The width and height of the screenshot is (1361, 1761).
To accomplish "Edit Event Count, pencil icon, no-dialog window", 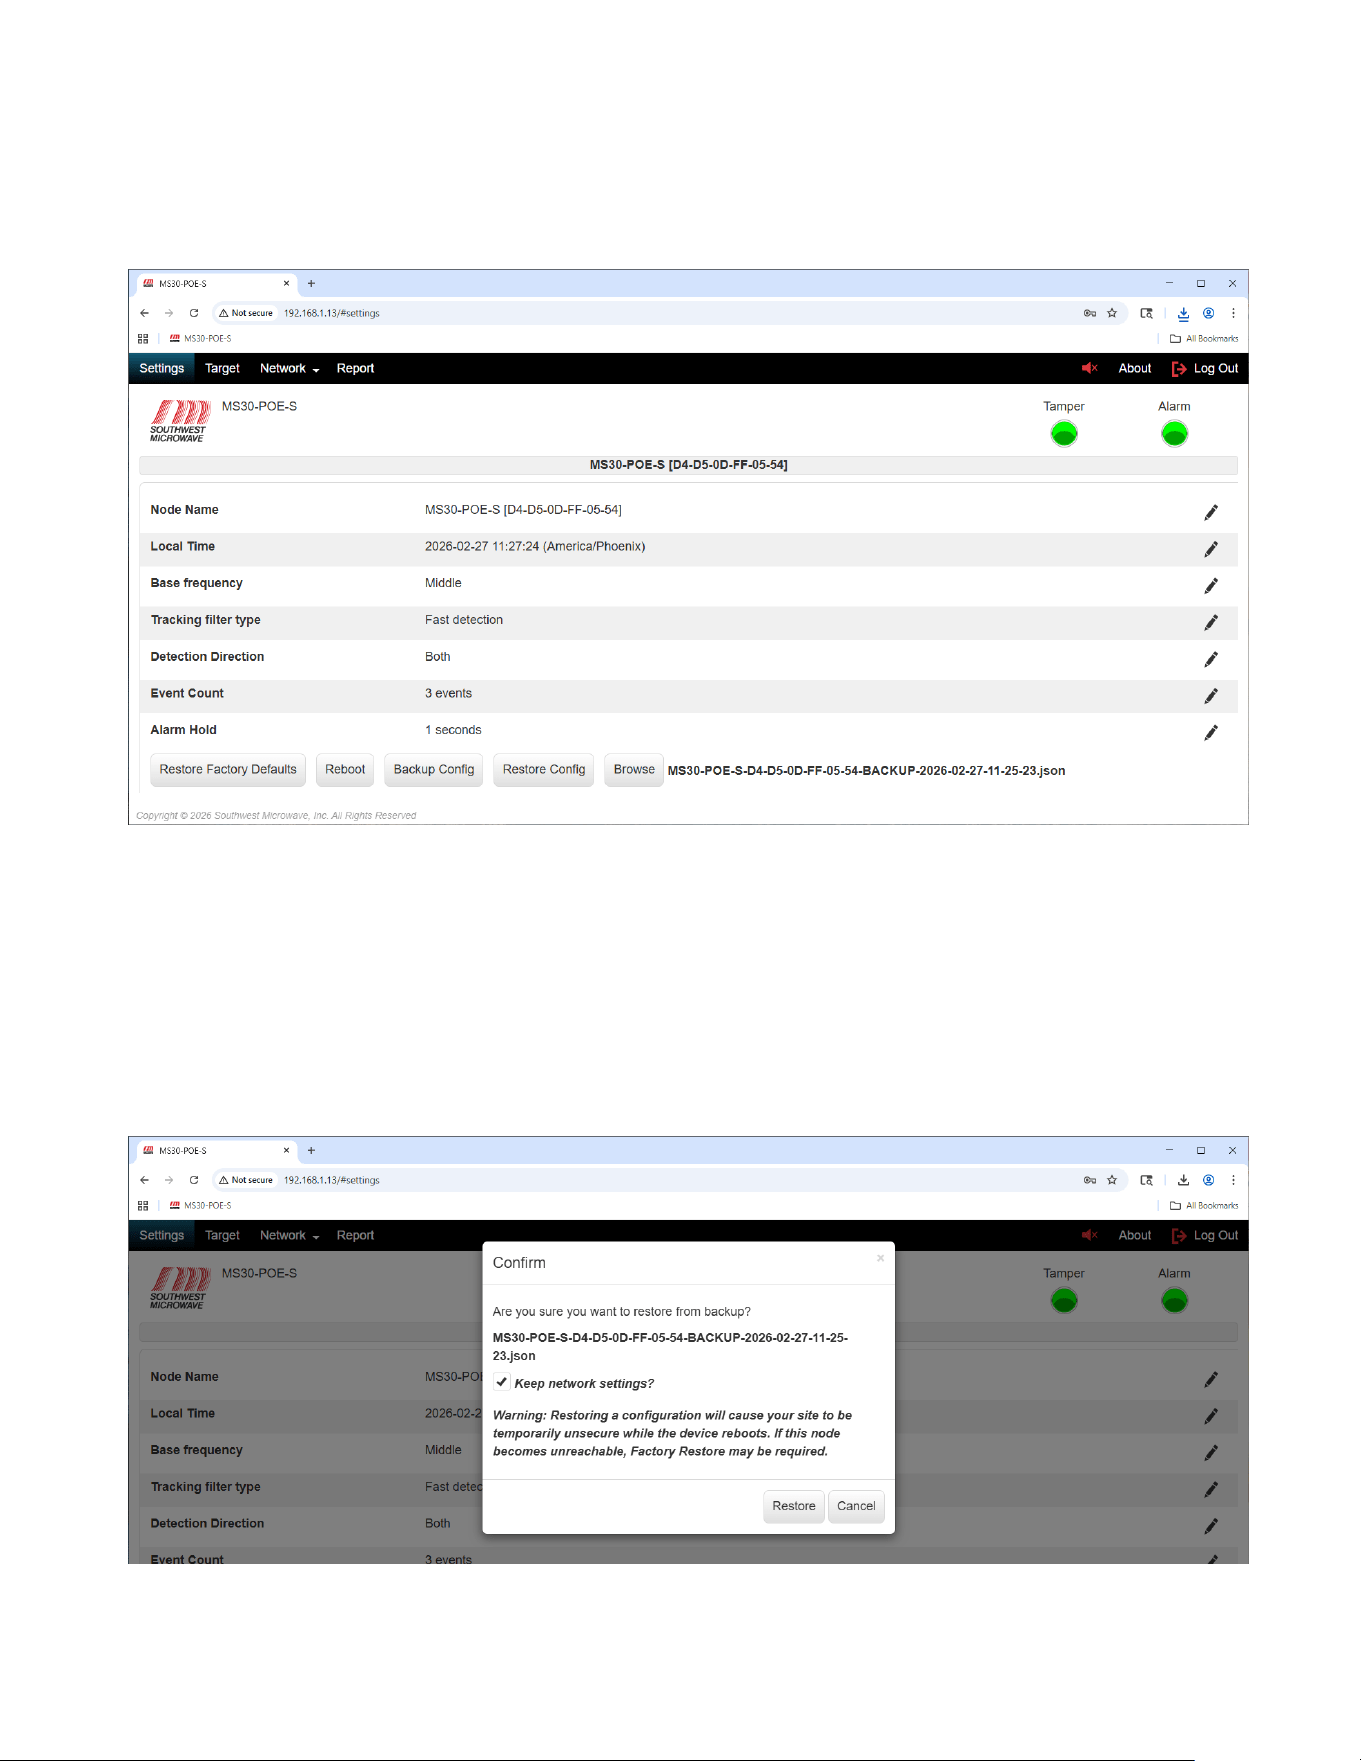I will 1210,696.
